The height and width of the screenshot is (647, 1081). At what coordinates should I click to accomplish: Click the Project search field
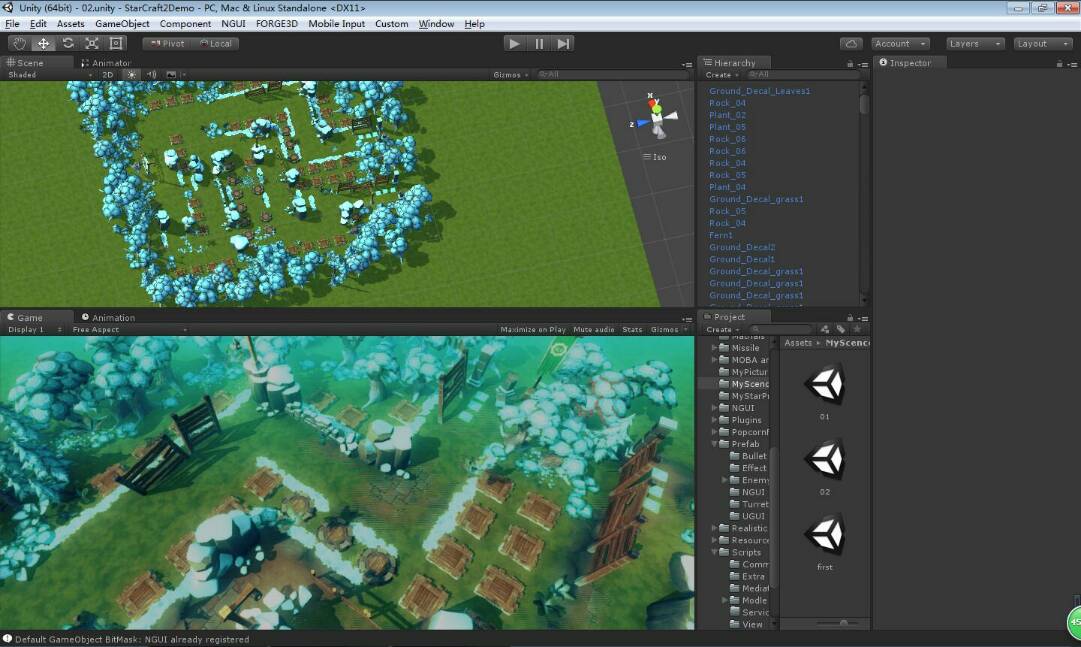coord(781,330)
